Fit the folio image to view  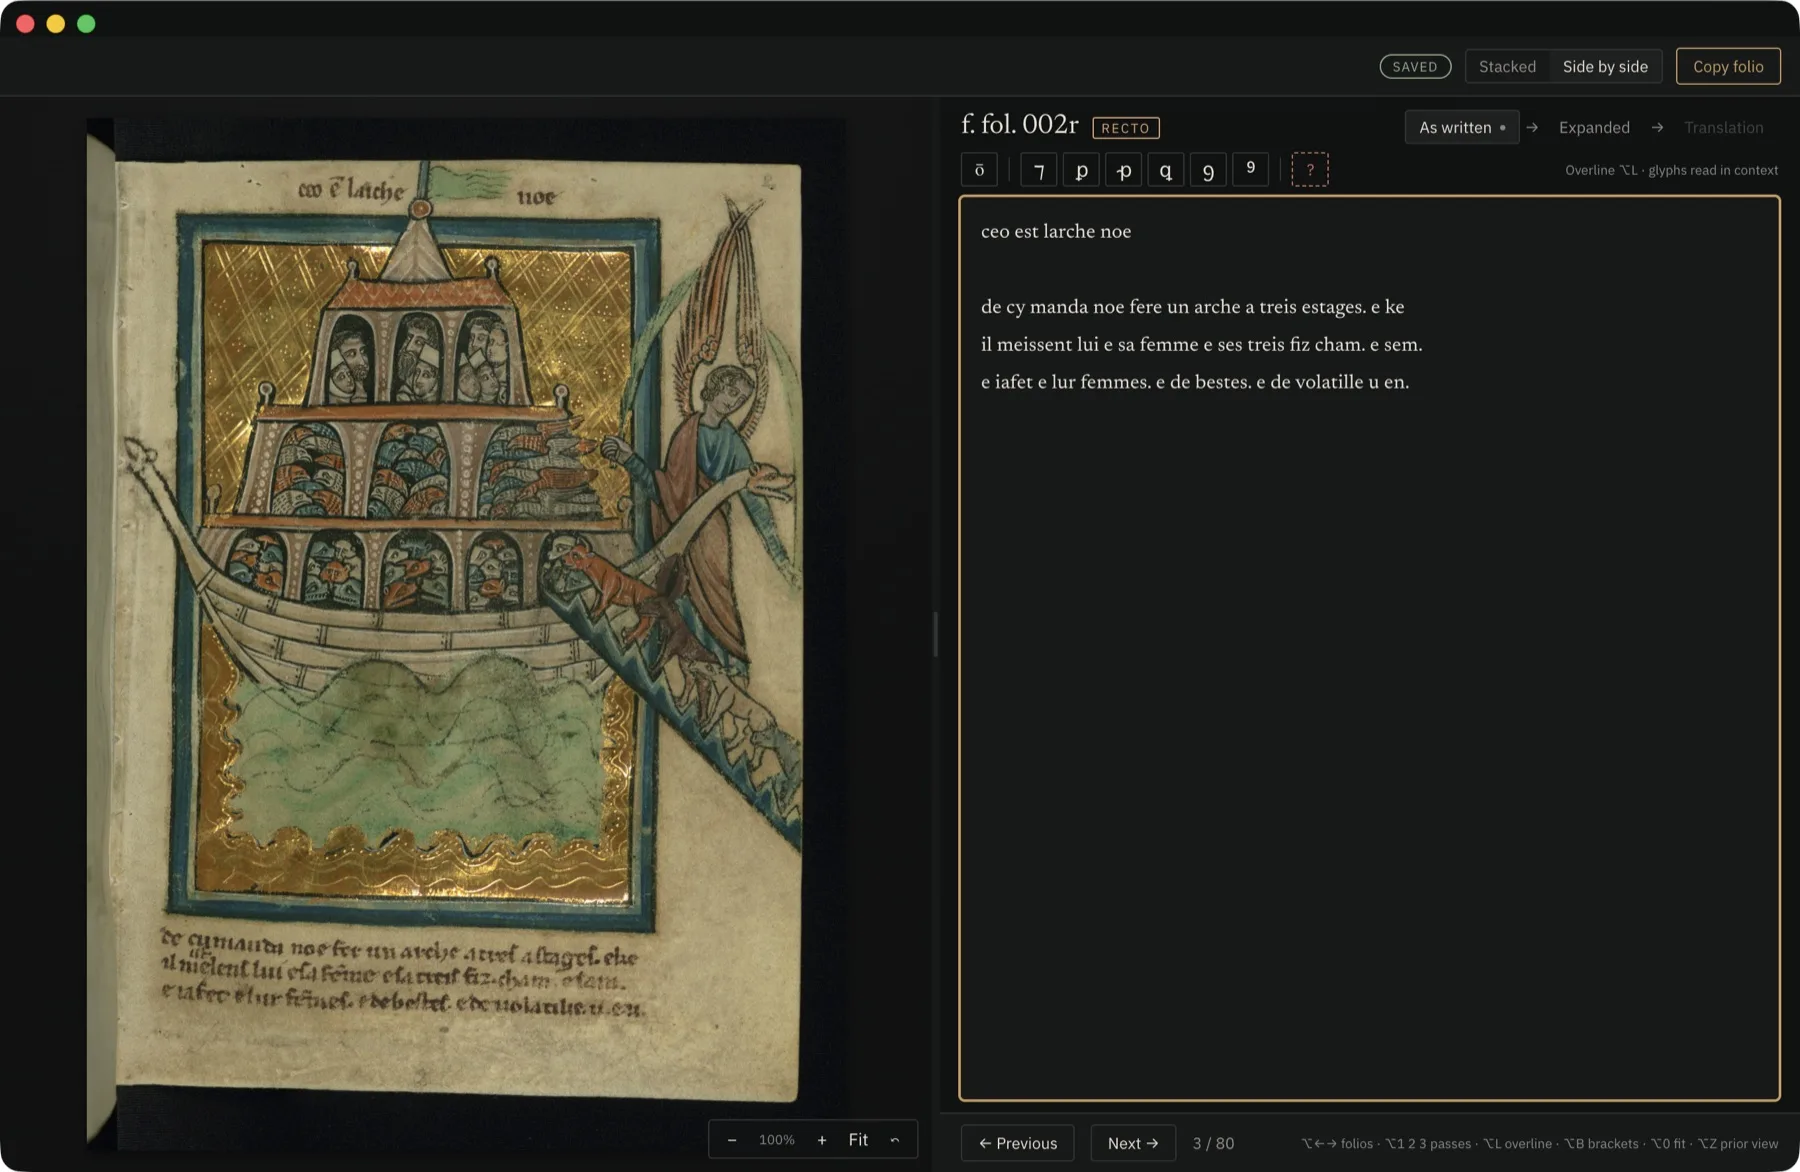858,1140
